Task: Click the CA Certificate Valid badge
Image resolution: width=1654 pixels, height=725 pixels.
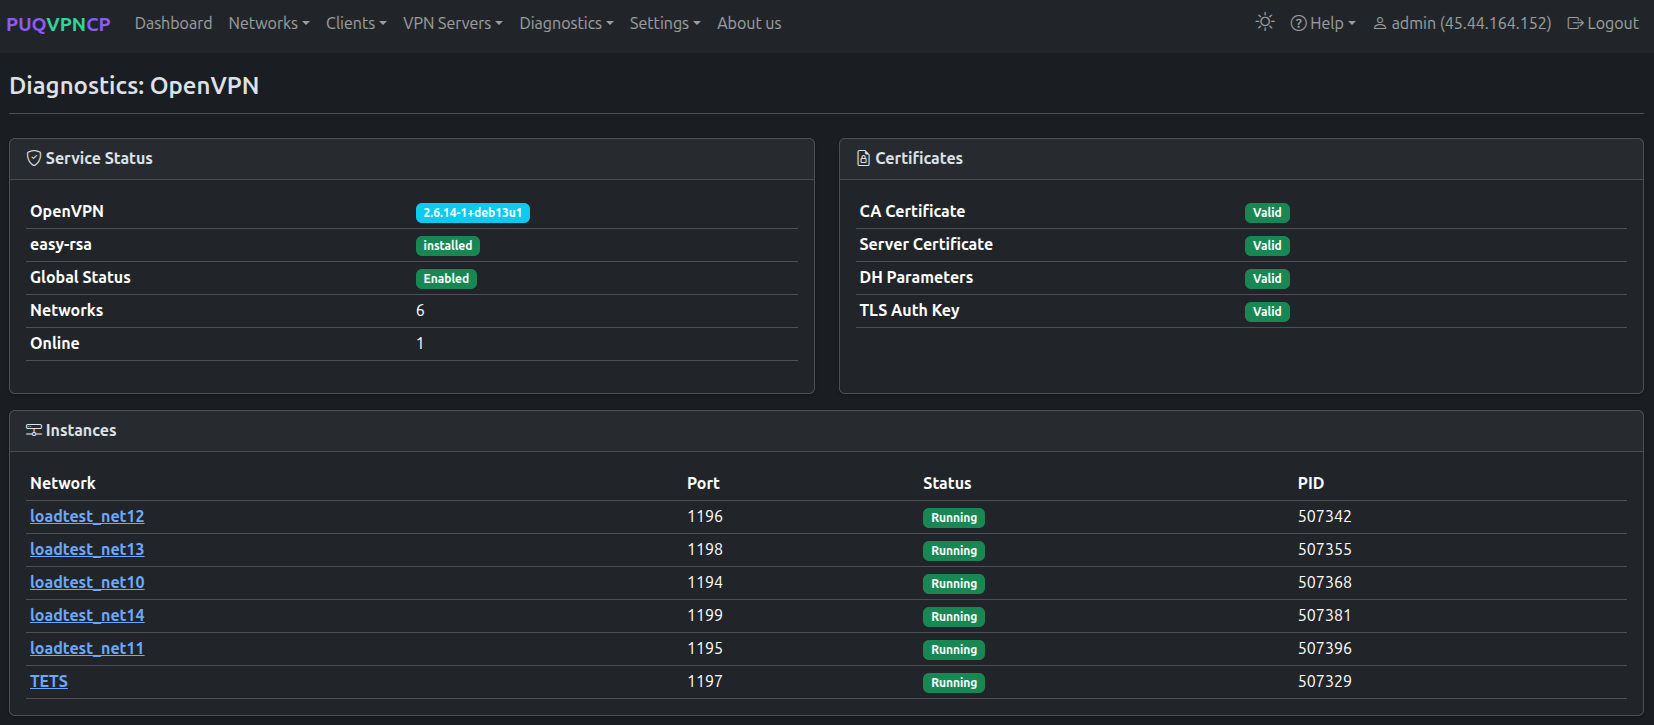Action: tap(1267, 212)
